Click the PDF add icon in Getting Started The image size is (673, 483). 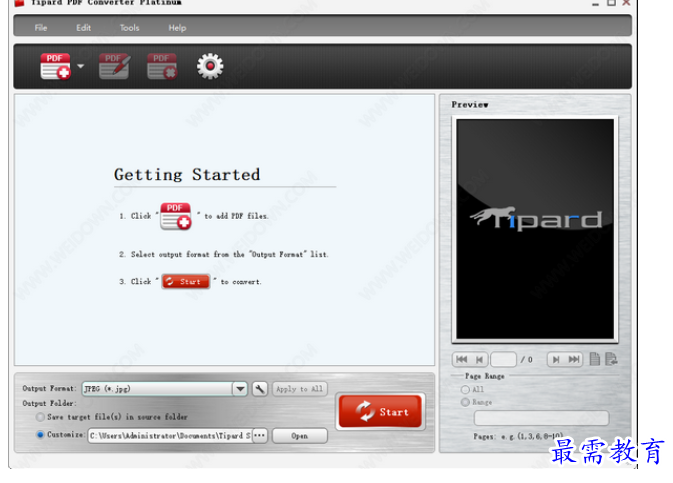click(x=176, y=216)
